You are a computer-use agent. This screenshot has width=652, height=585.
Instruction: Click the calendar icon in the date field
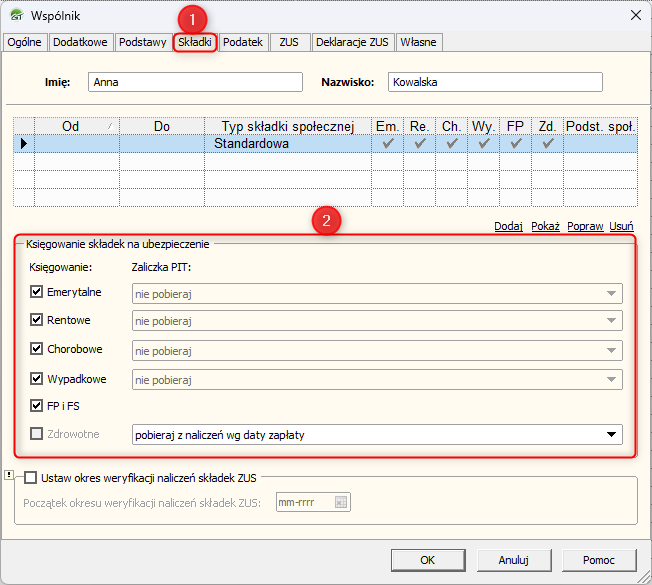[x=342, y=502]
